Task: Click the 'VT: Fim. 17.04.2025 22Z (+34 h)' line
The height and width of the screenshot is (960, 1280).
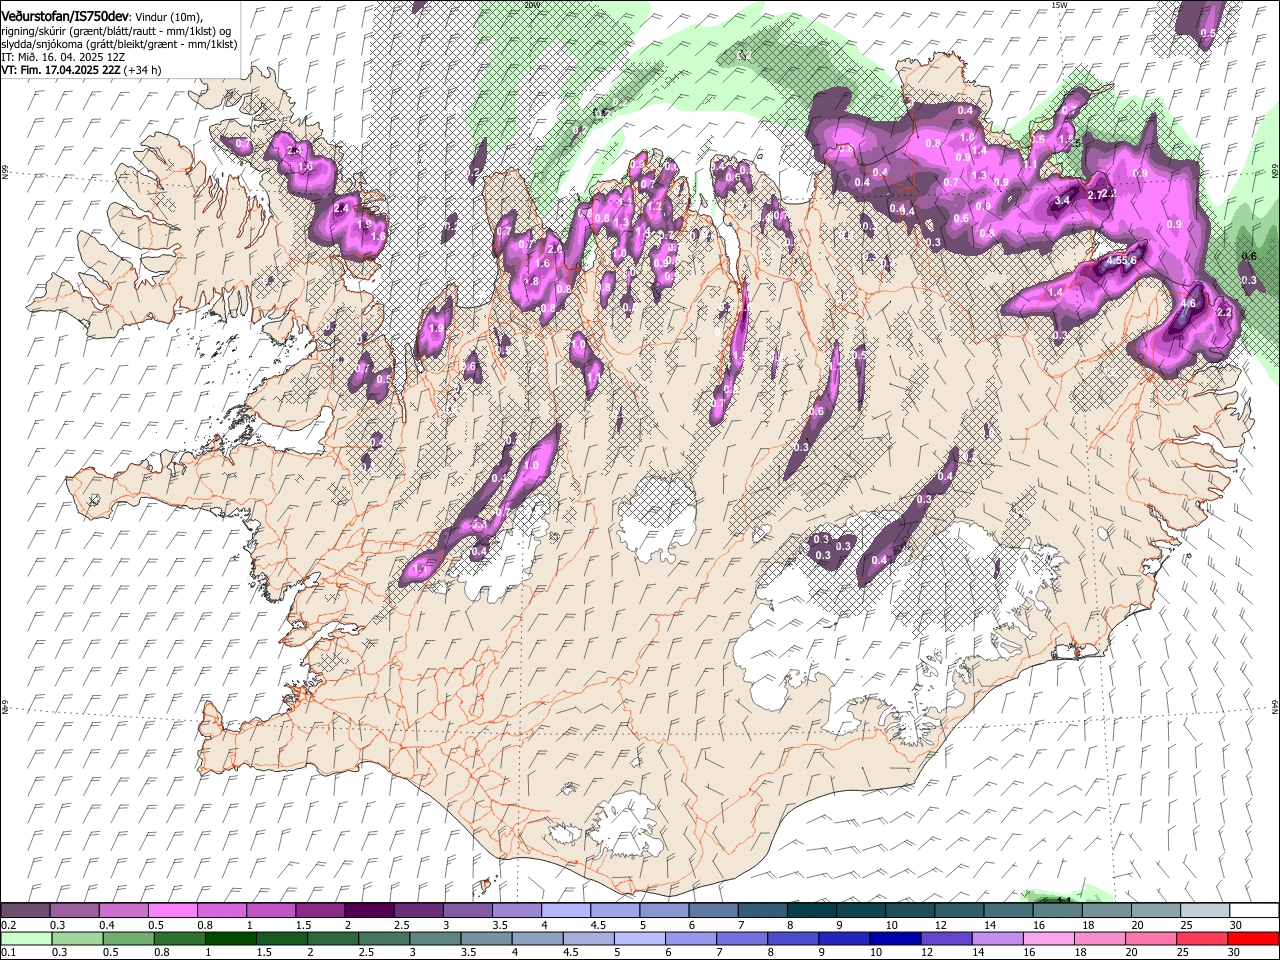Action: 82,70
